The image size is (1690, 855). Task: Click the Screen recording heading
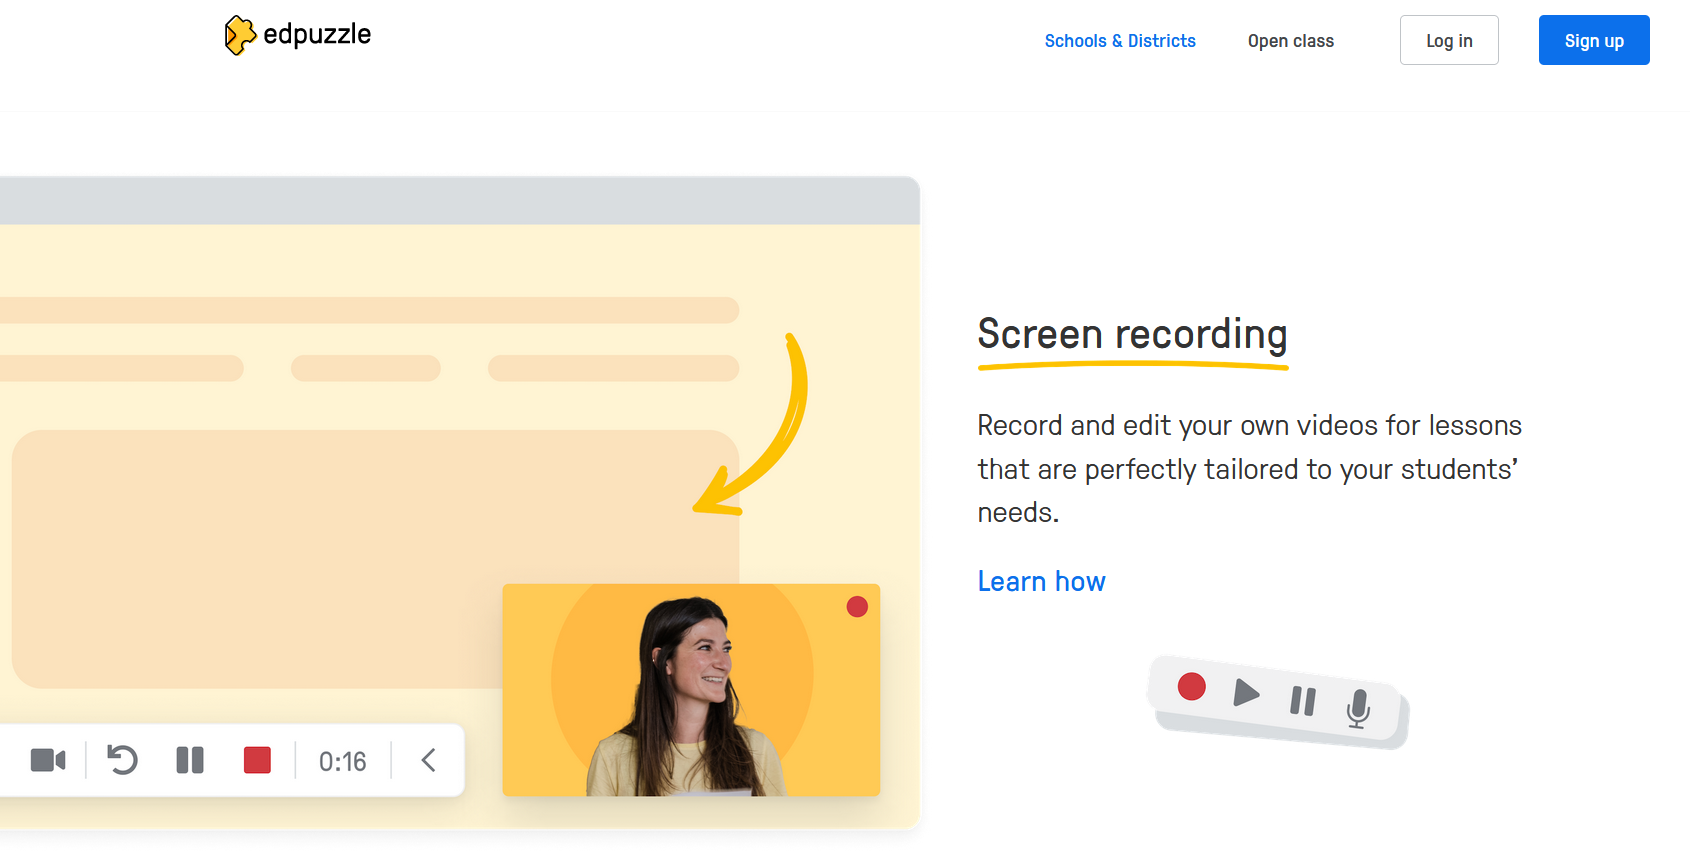point(1132,334)
